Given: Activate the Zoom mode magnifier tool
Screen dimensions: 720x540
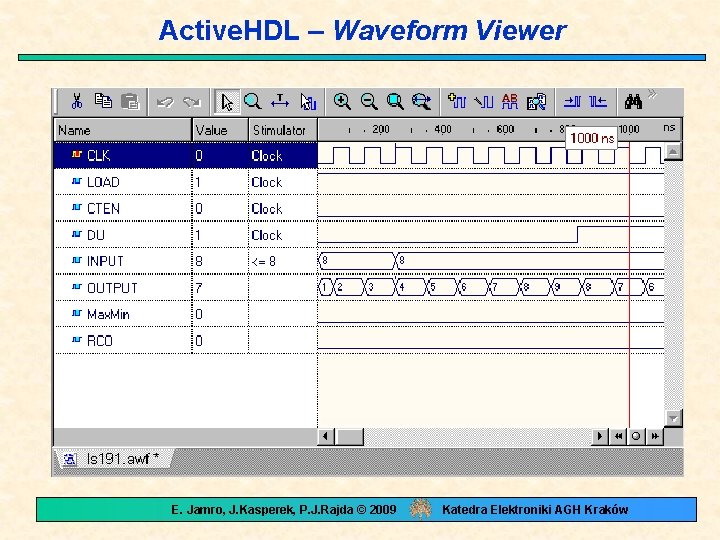Looking at the screenshot, I should [253, 101].
